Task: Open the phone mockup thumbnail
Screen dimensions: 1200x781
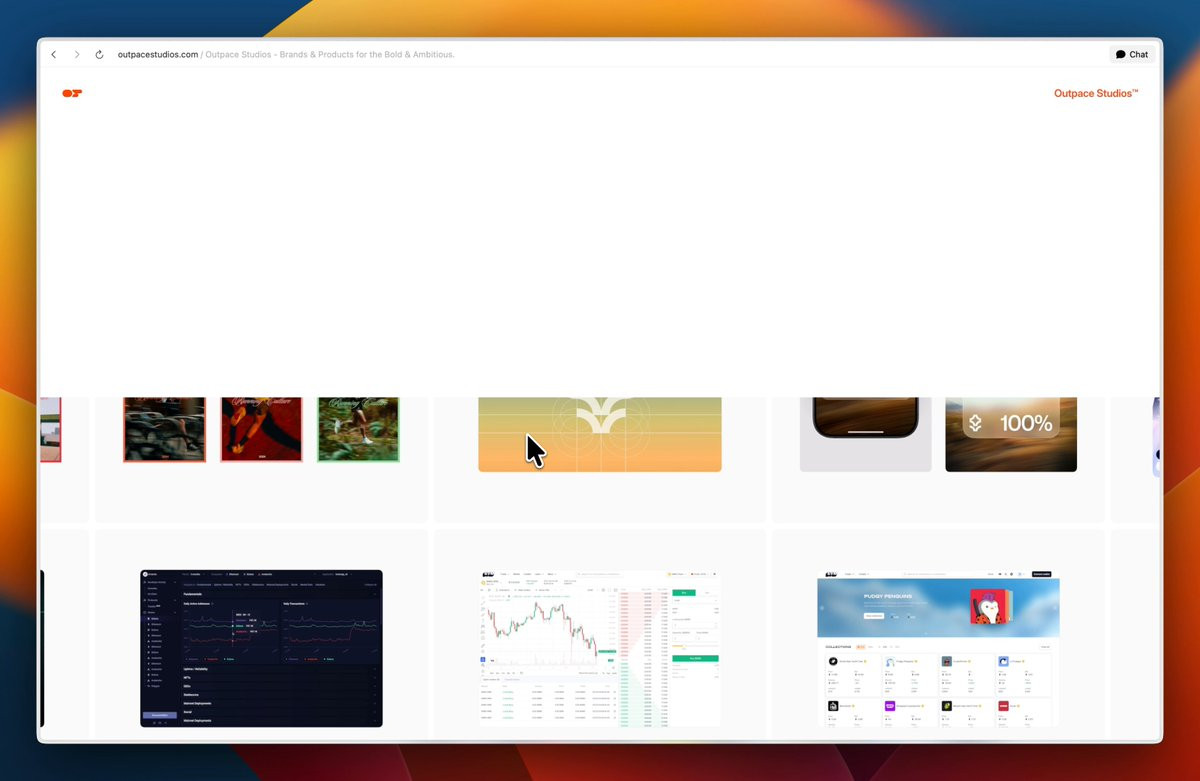Action: click(865, 434)
